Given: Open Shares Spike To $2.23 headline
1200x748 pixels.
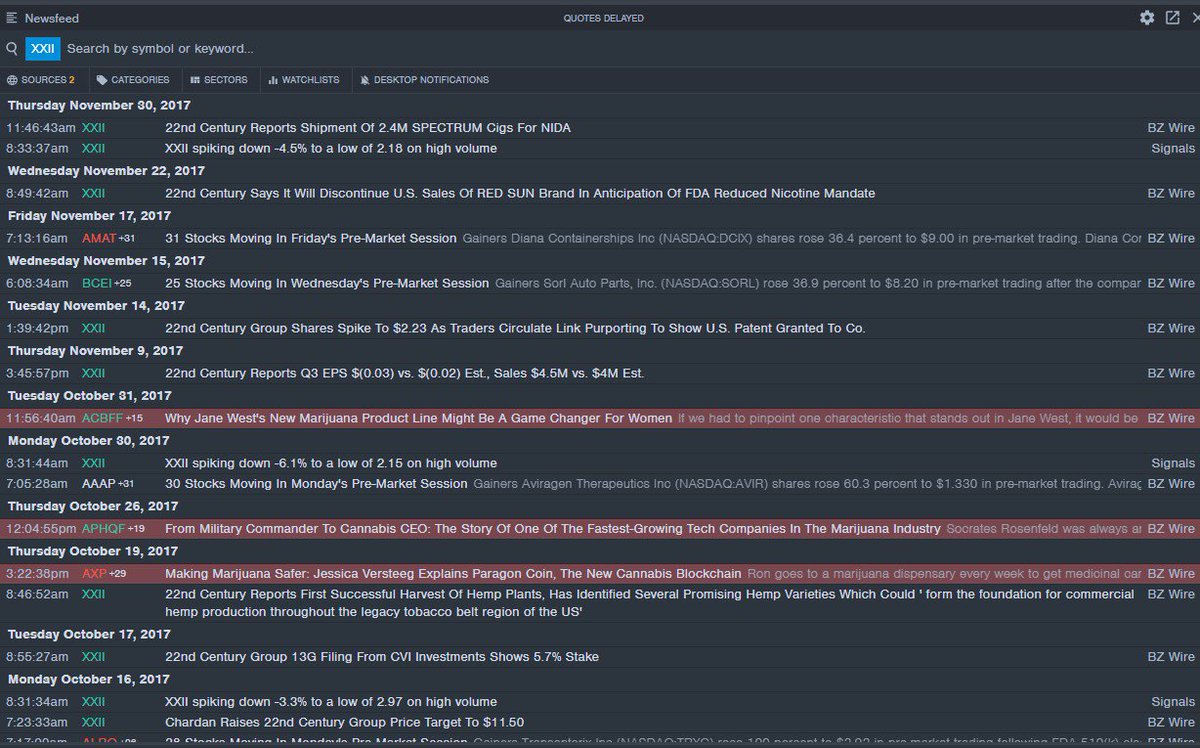Looking at the screenshot, I should (515, 328).
